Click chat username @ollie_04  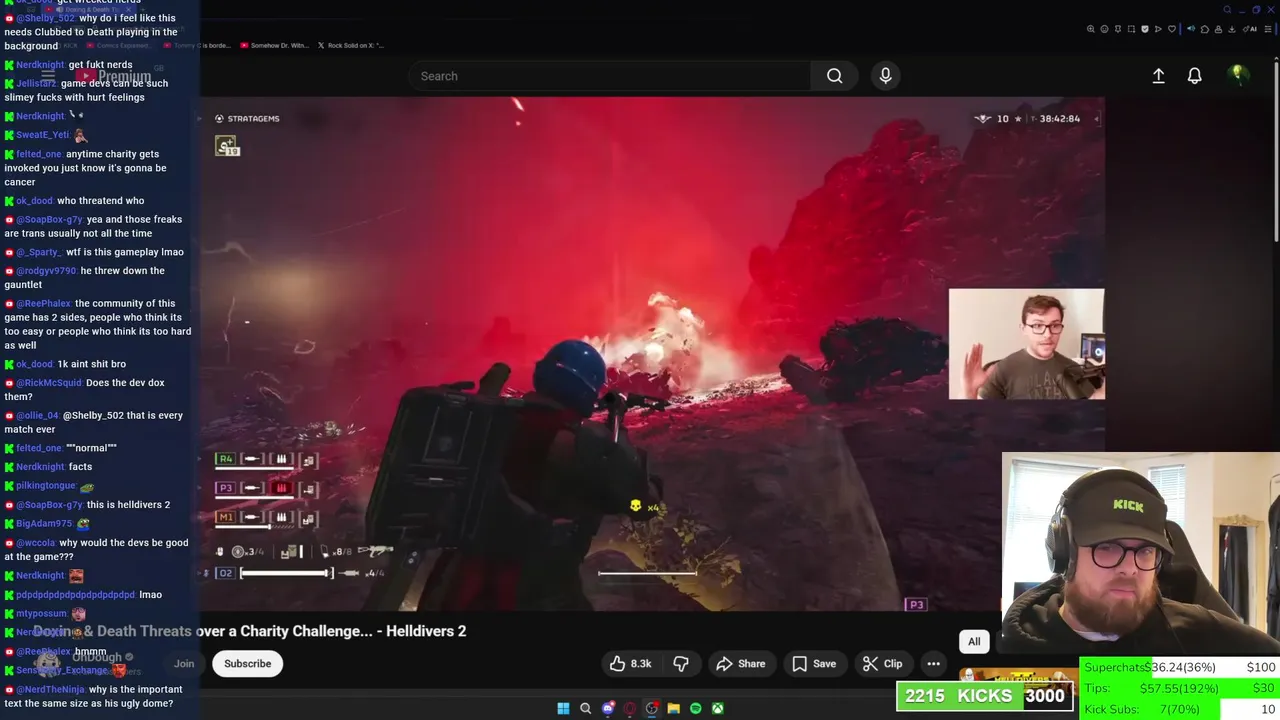tap(37, 415)
